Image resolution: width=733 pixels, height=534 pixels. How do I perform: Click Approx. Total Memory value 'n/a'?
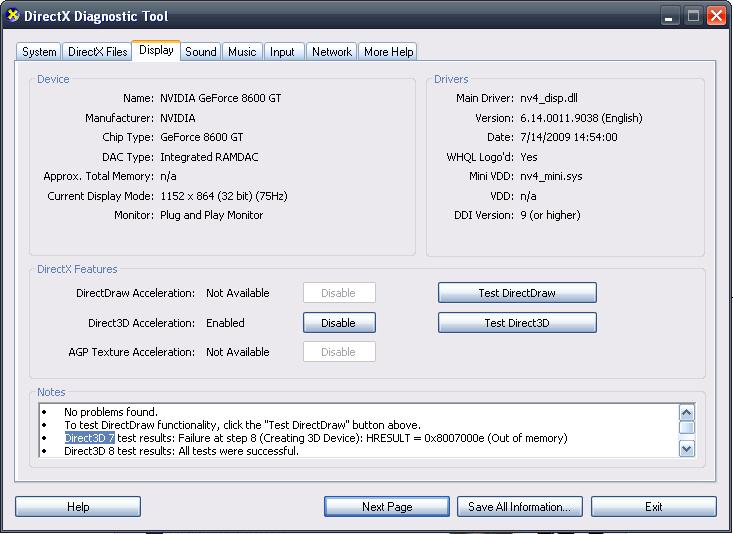[168, 176]
